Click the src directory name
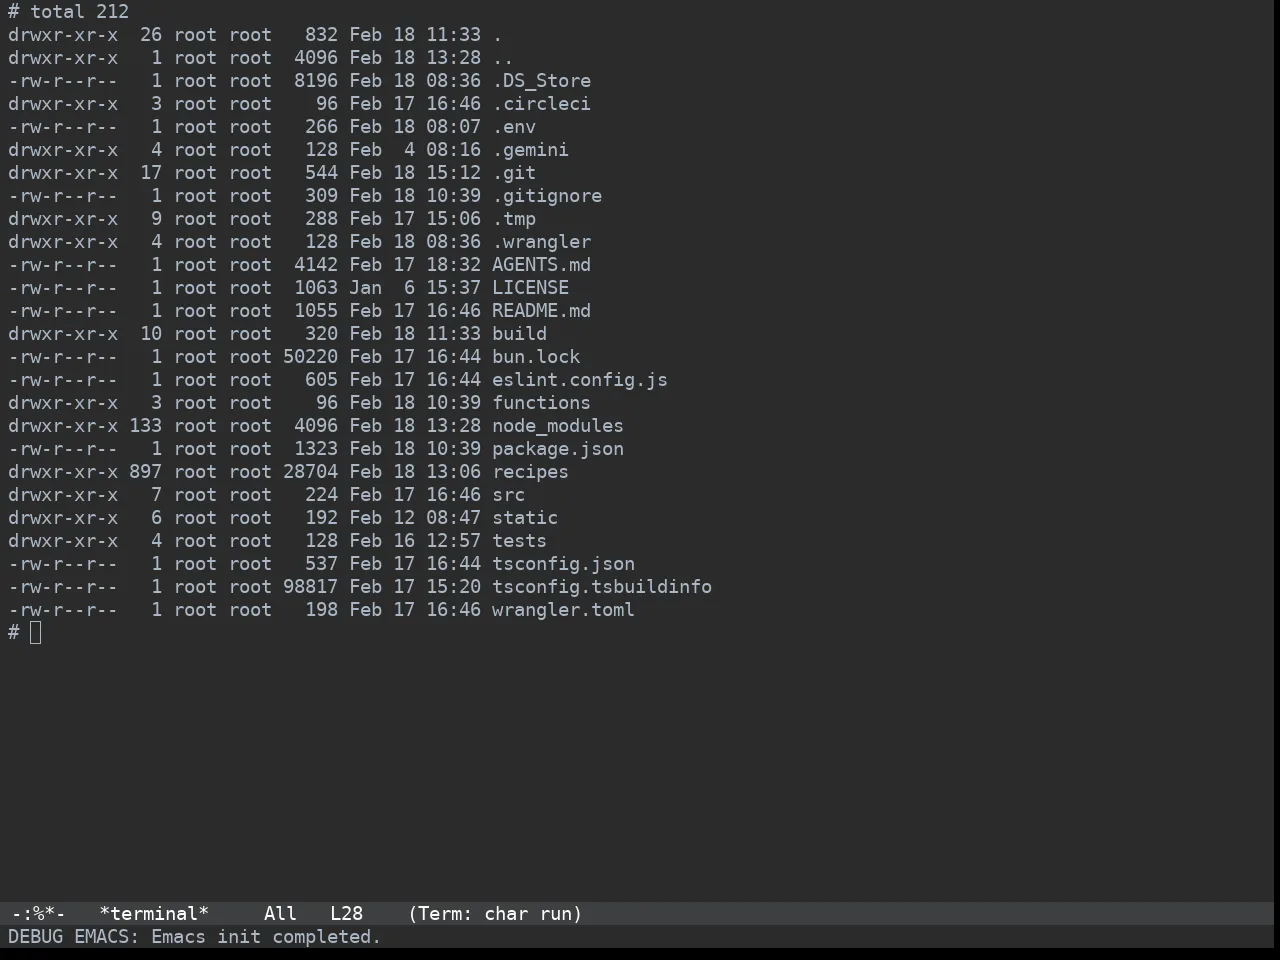The height and width of the screenshot is (960, 1280). pyautogui.click(x=508, y=495)
